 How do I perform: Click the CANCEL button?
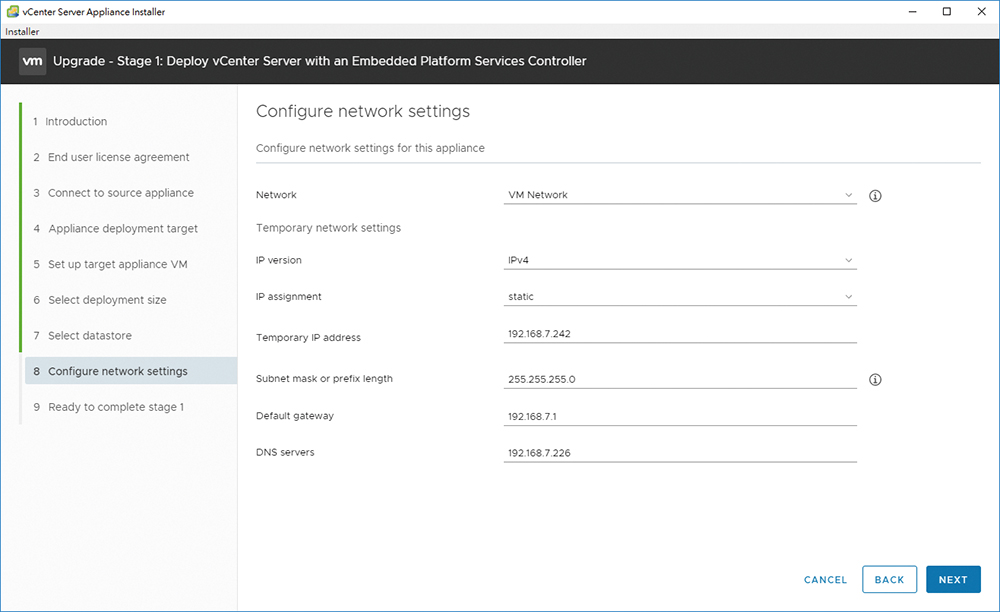click(825, 579)
